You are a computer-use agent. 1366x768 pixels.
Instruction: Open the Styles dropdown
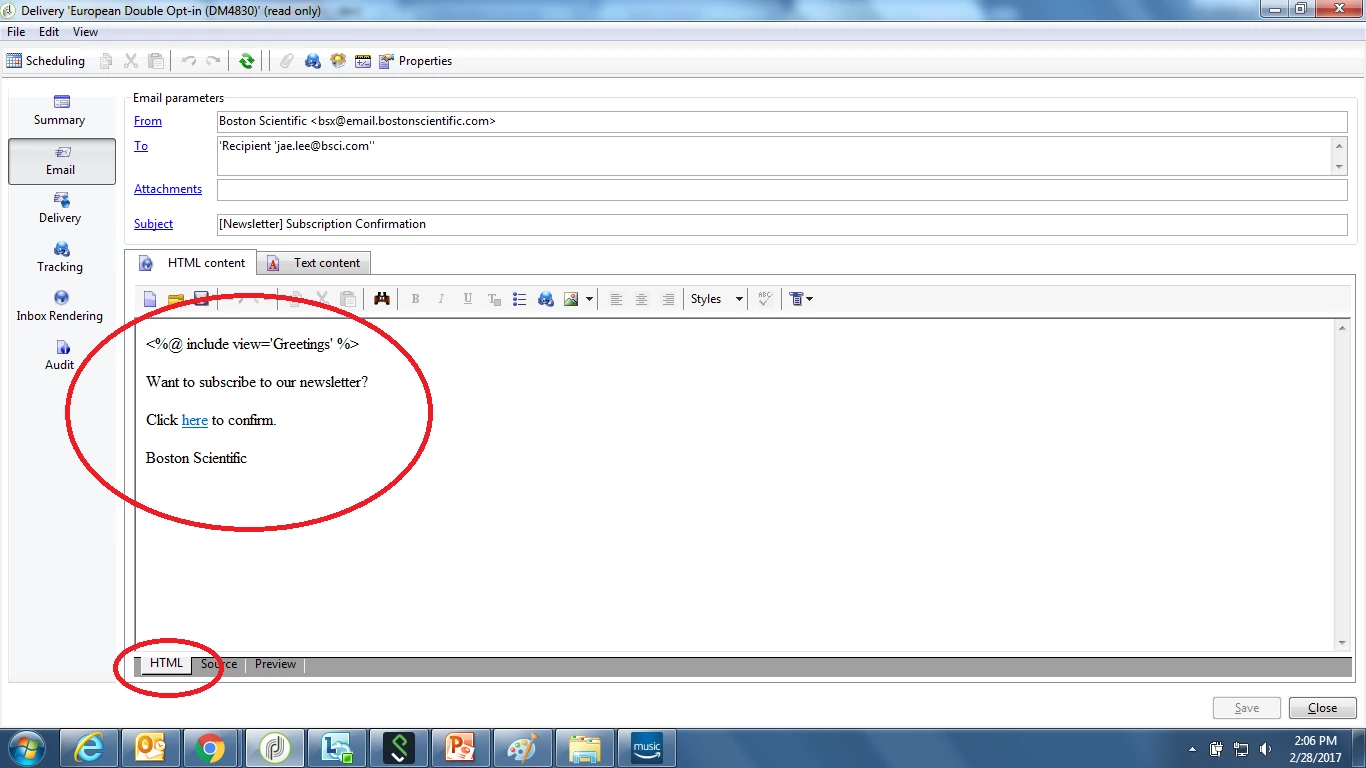(716, 299)
